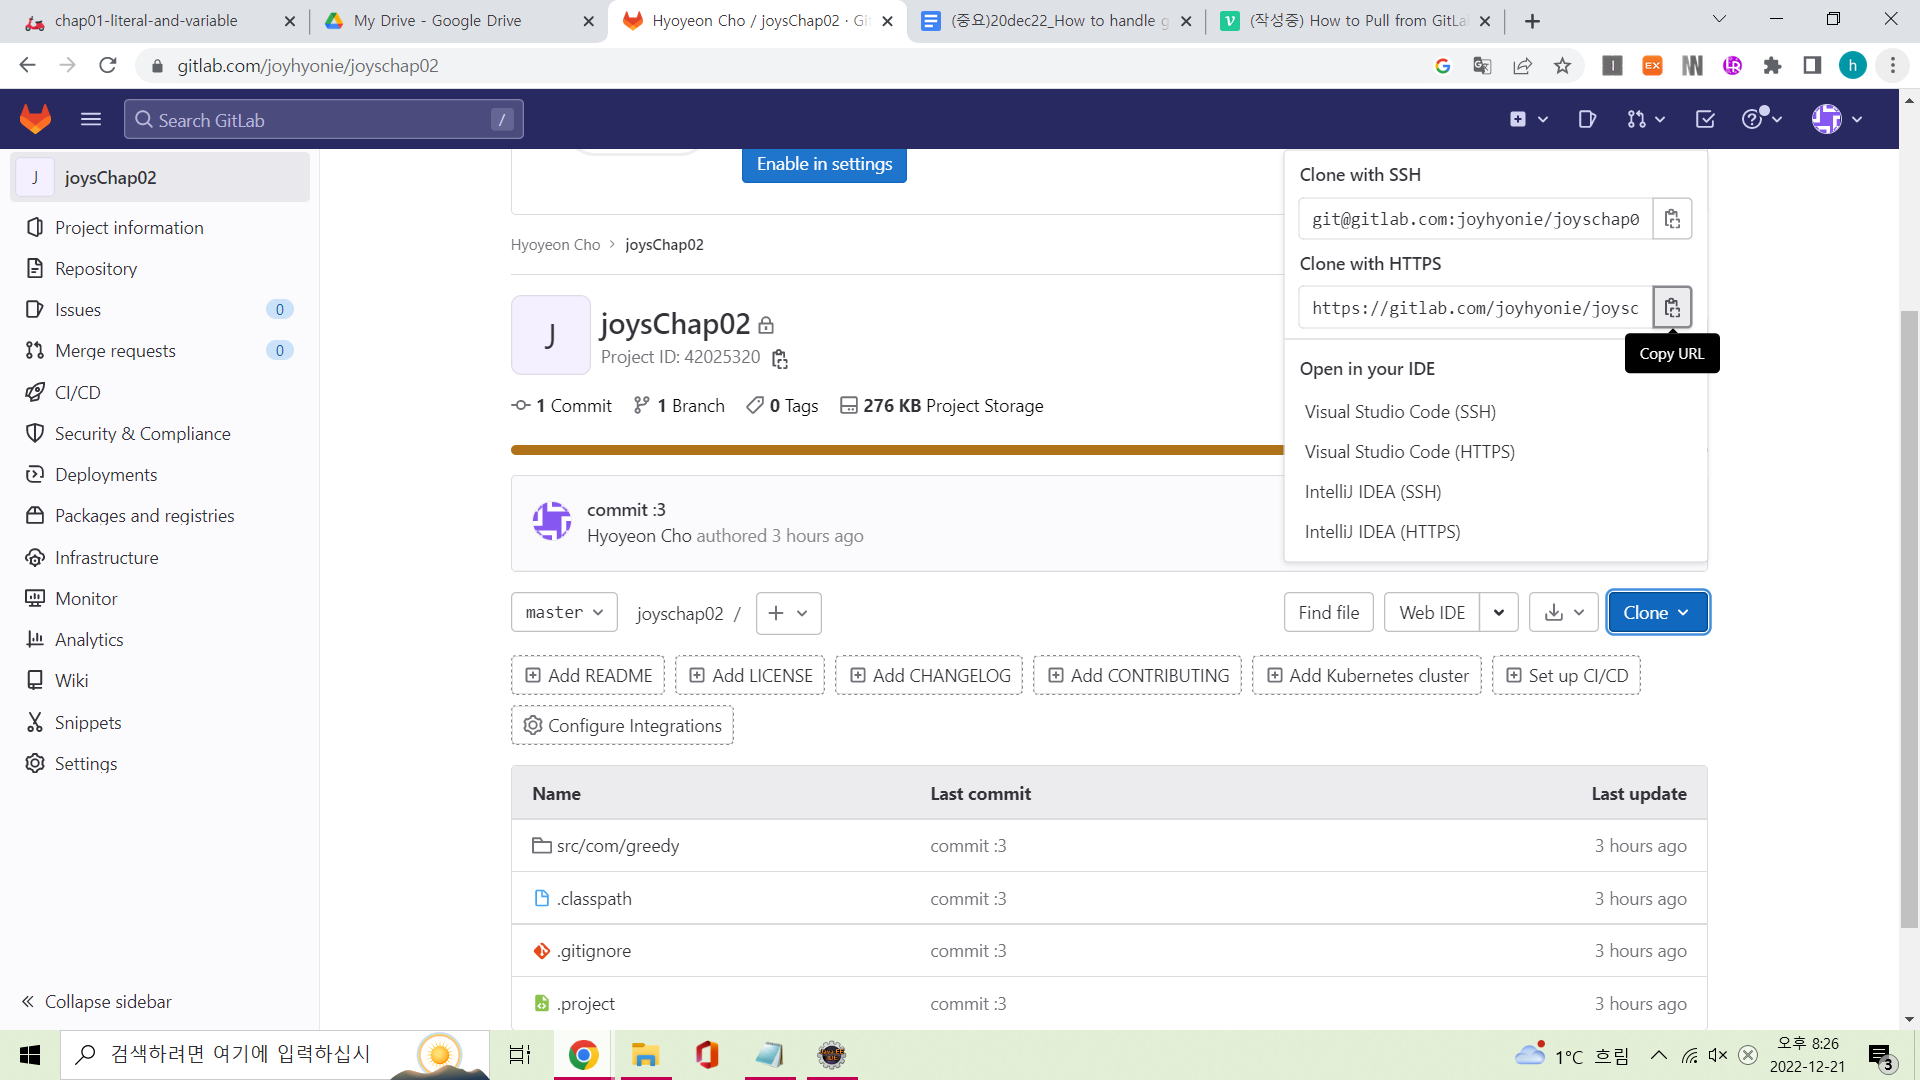Open the Clone dropdown menu

(1657, 611)
